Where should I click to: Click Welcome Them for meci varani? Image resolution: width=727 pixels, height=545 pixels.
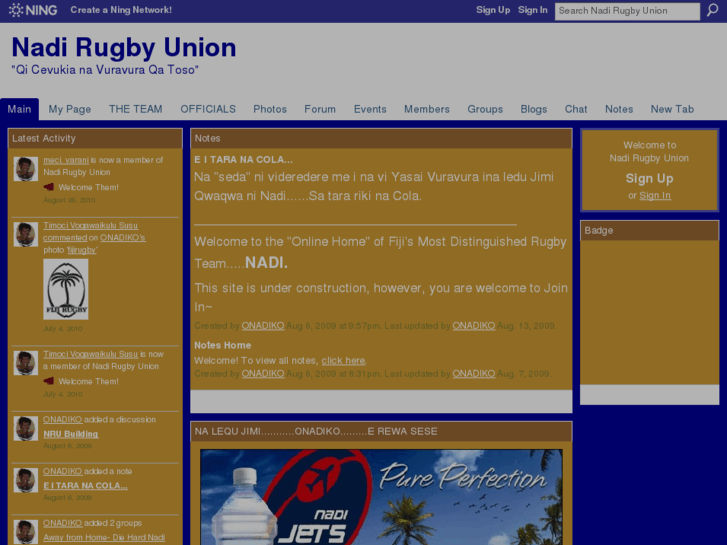coord(89,187)
